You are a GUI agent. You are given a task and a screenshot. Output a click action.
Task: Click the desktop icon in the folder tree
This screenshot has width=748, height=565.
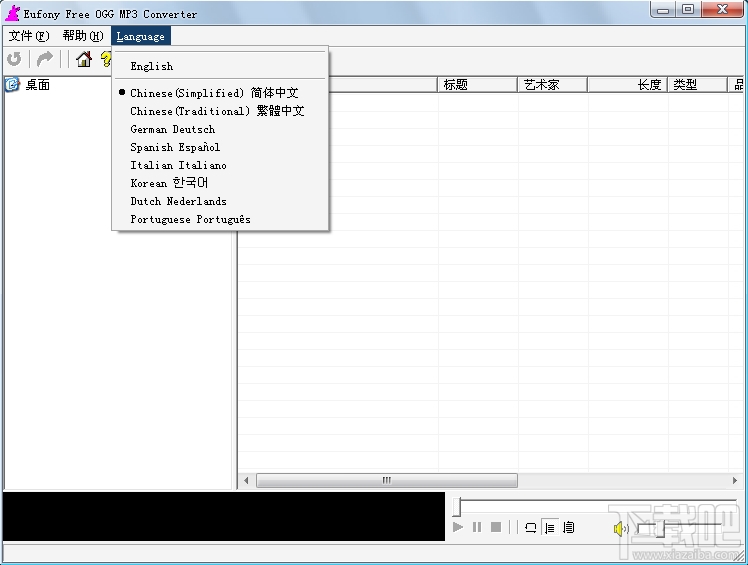point(12,84)
